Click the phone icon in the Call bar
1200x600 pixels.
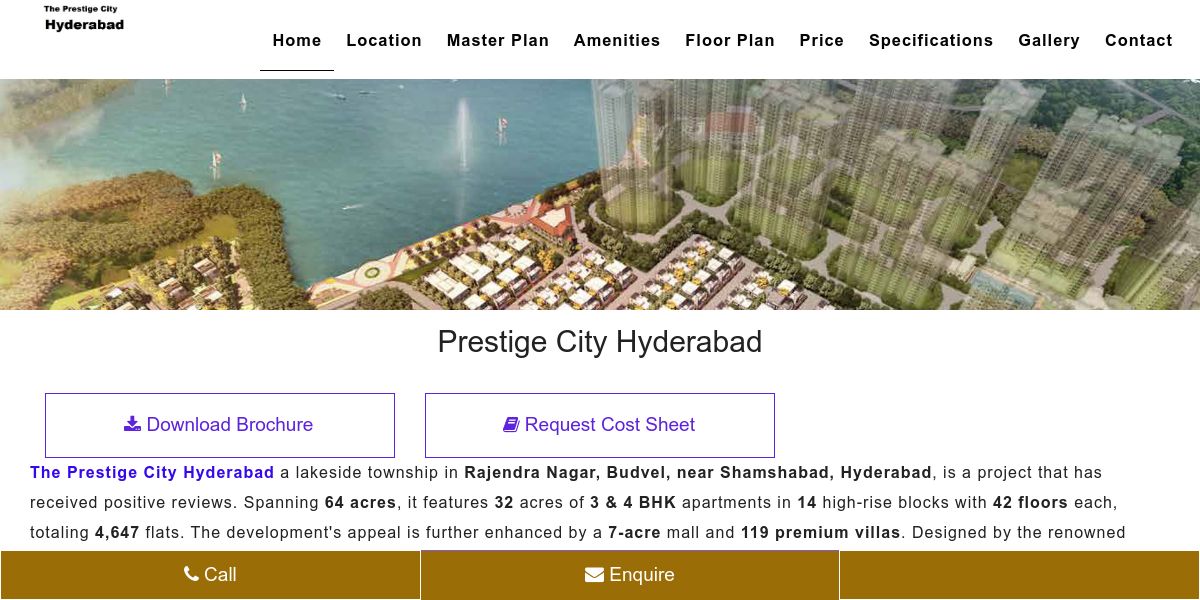click(x=191, y=574)
